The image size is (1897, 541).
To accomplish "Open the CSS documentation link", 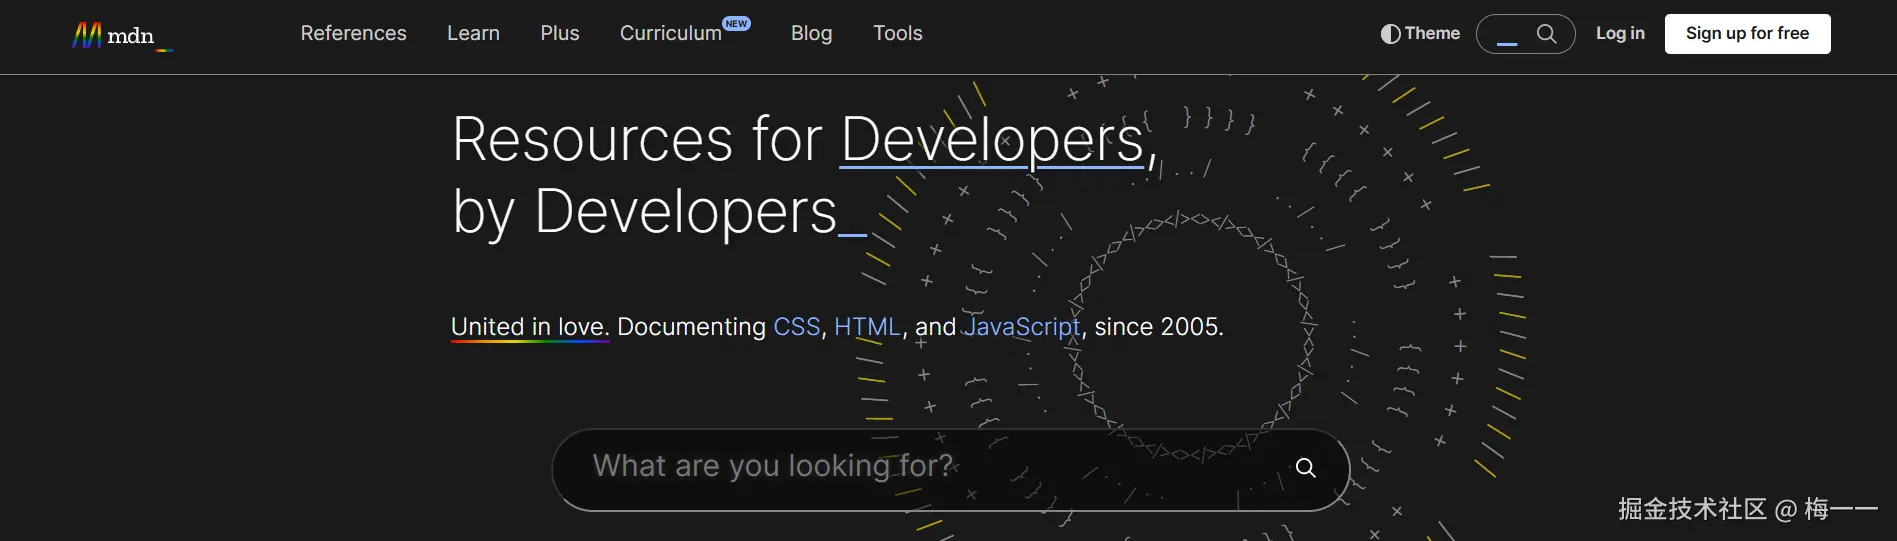I will pos(796,327).
